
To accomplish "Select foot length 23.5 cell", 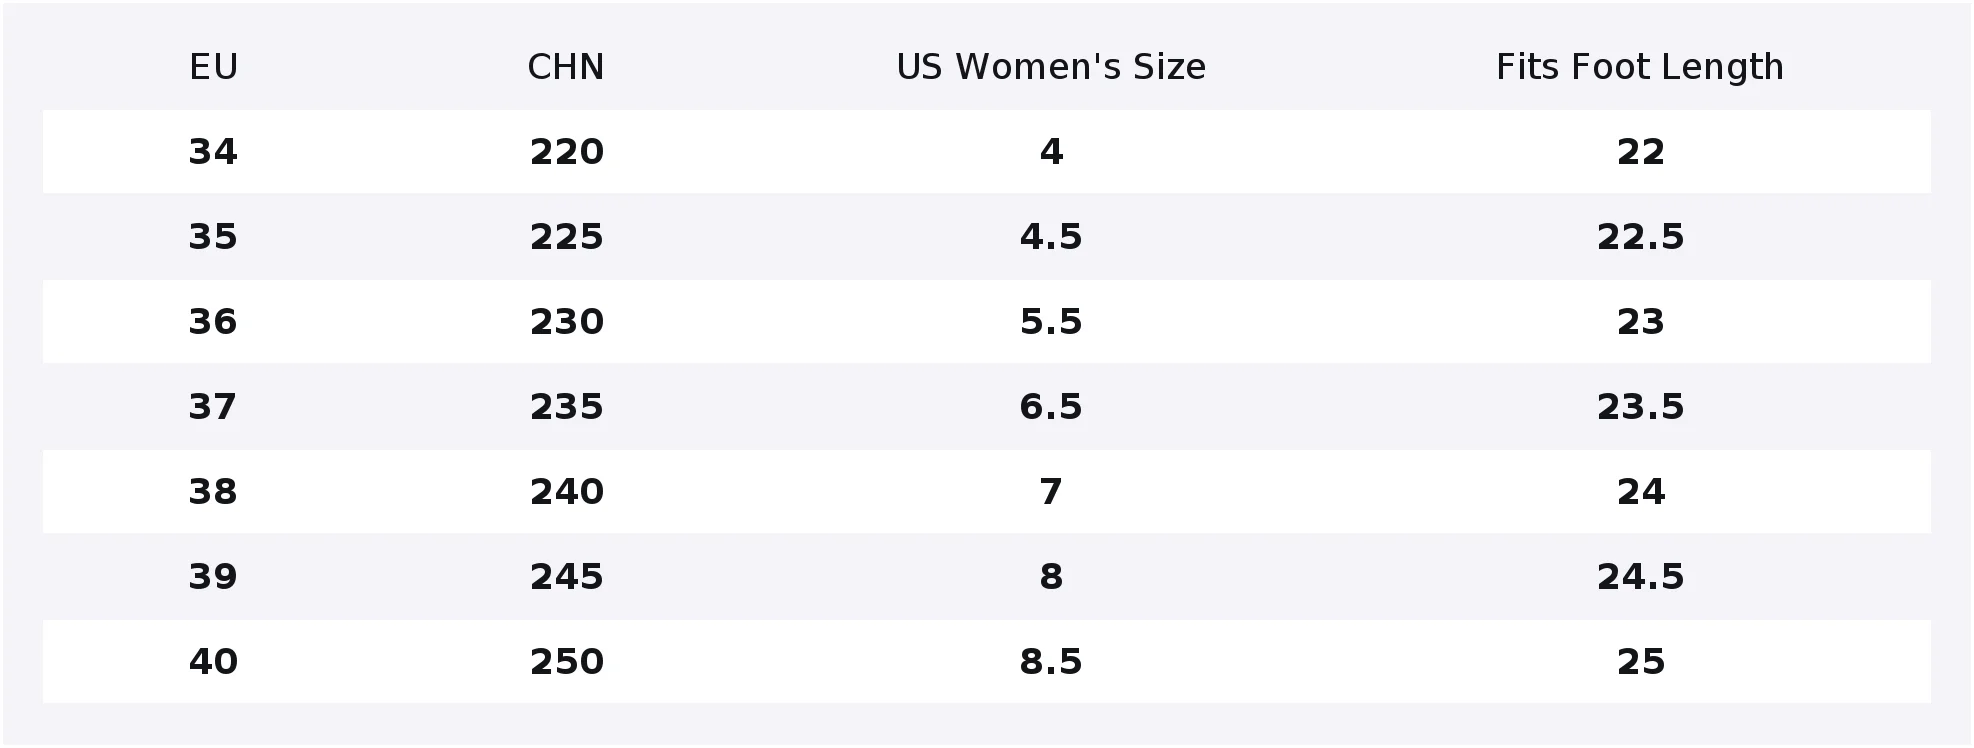I will coord(1640,407).
